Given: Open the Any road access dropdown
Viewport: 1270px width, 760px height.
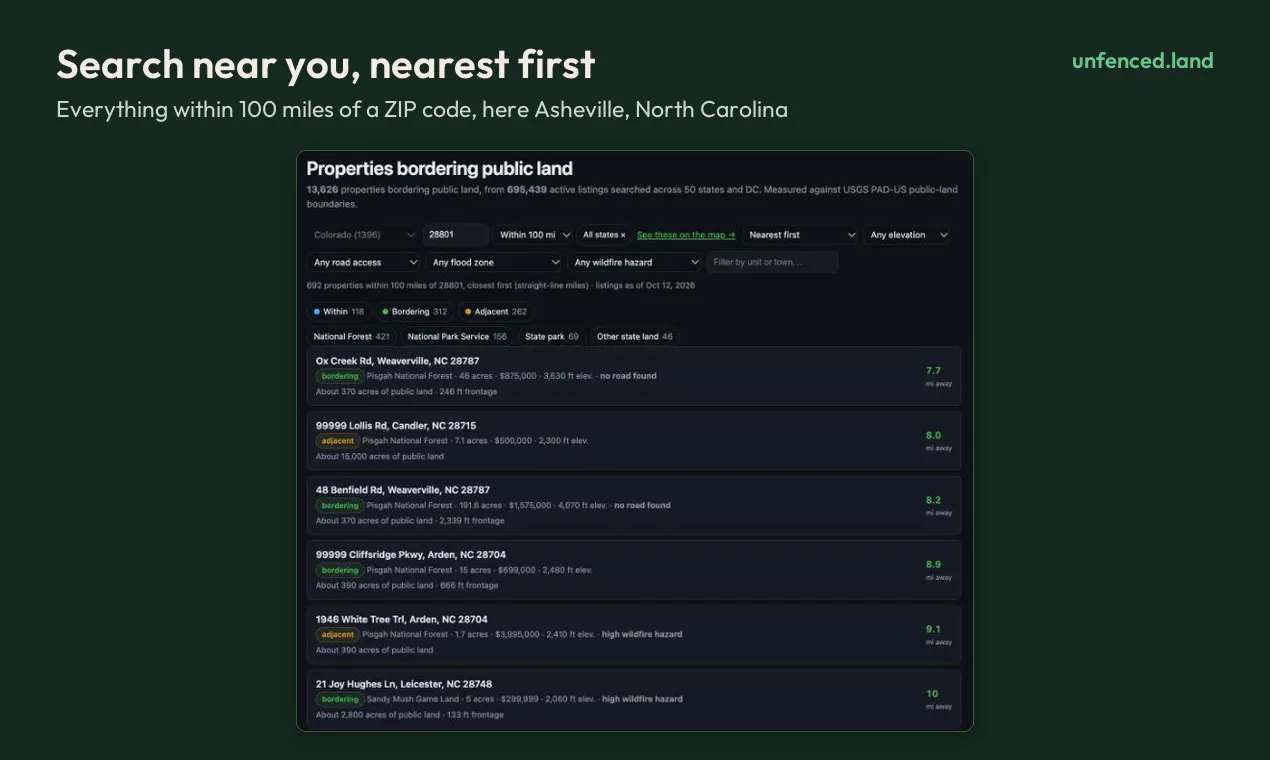Looking at the screenshot, I should (364, 262).
